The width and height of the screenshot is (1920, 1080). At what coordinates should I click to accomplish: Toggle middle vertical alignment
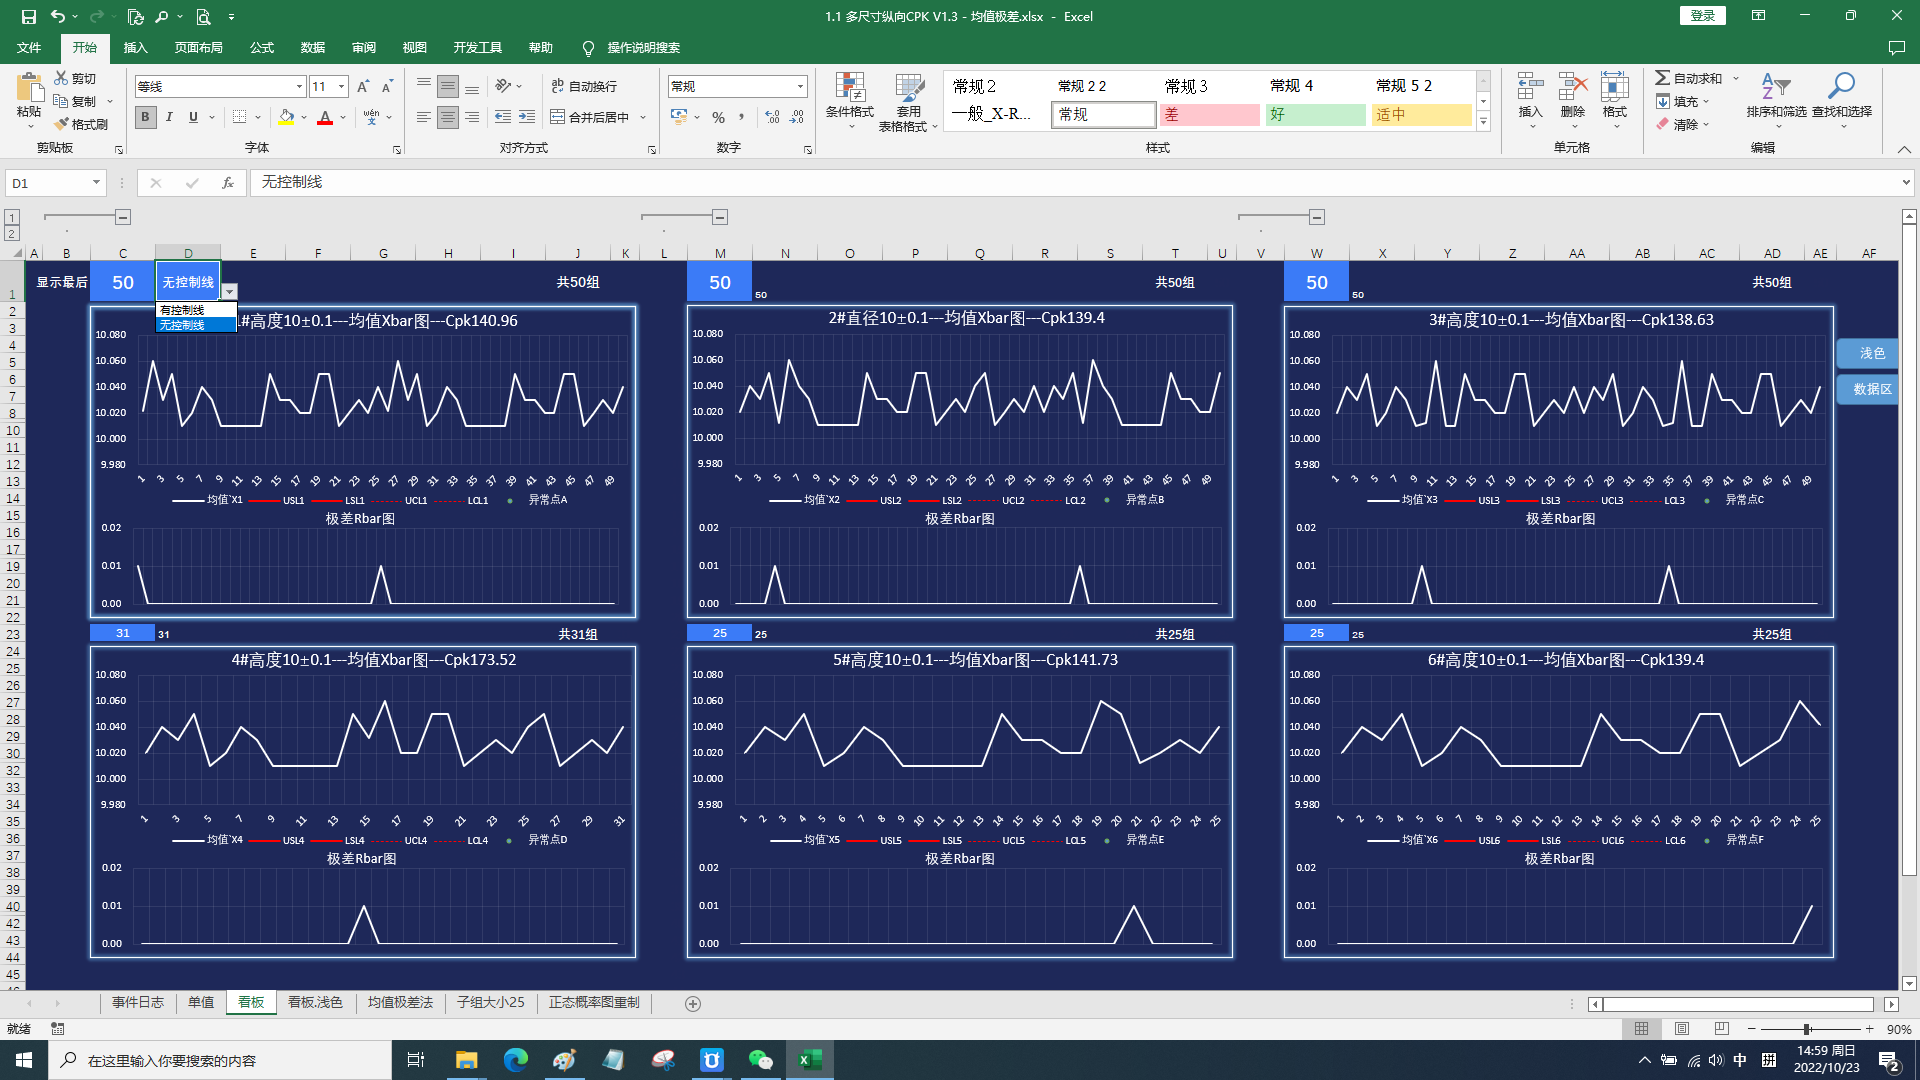click(x=448, y=87)
